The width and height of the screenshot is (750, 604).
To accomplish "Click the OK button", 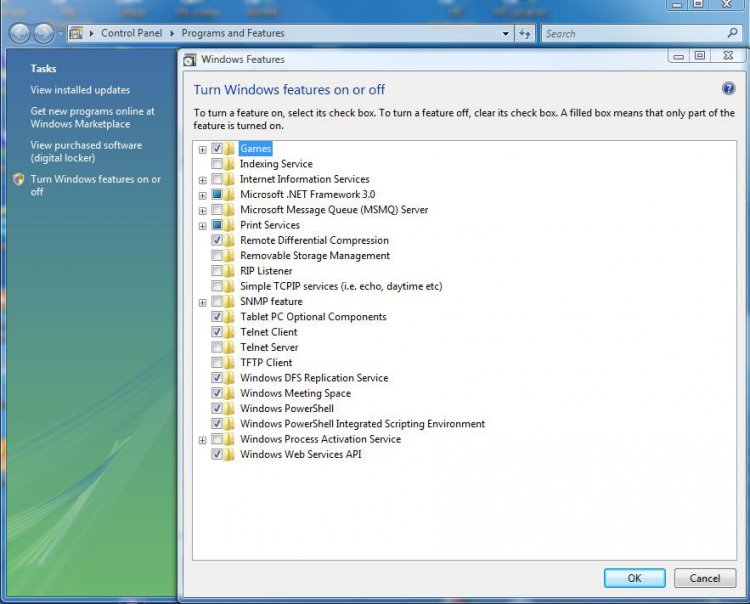I will pyautogui.click(x=634, y=578).
